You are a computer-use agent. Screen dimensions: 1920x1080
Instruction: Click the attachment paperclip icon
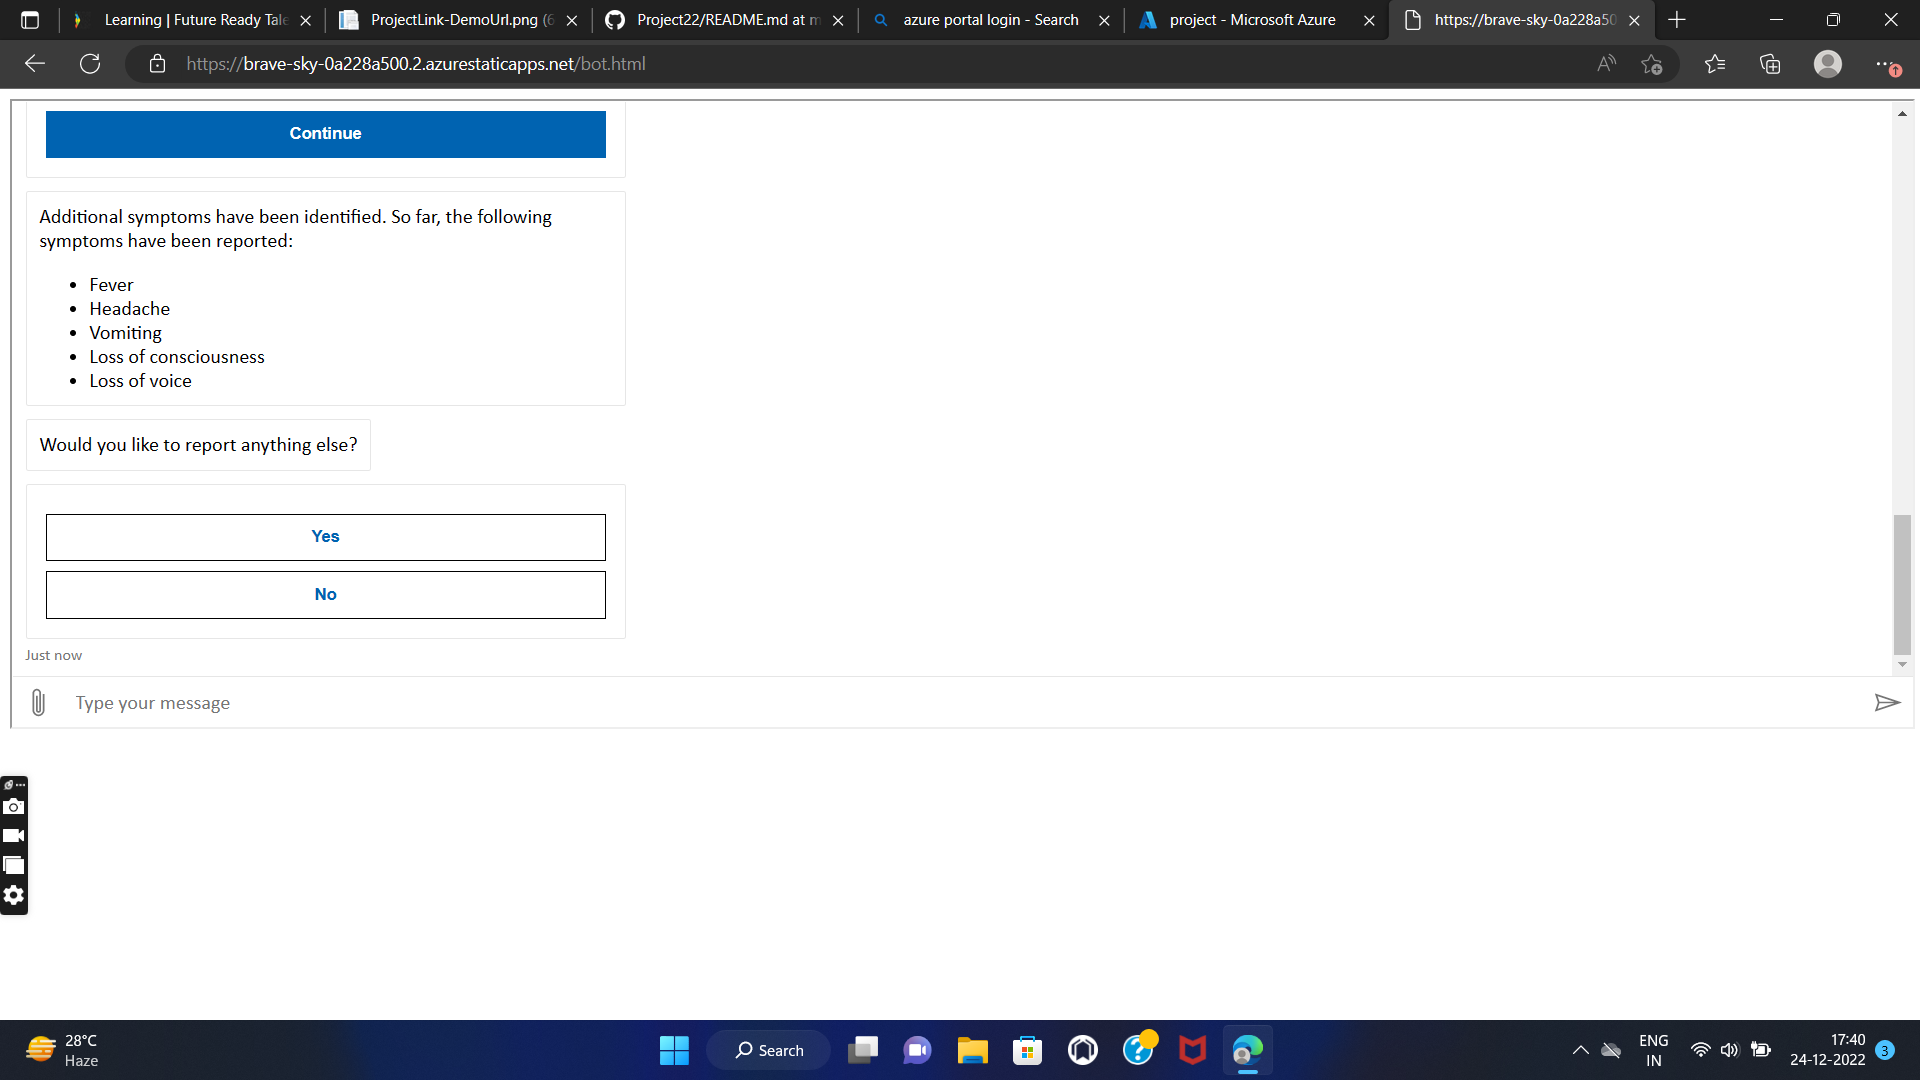38,703
